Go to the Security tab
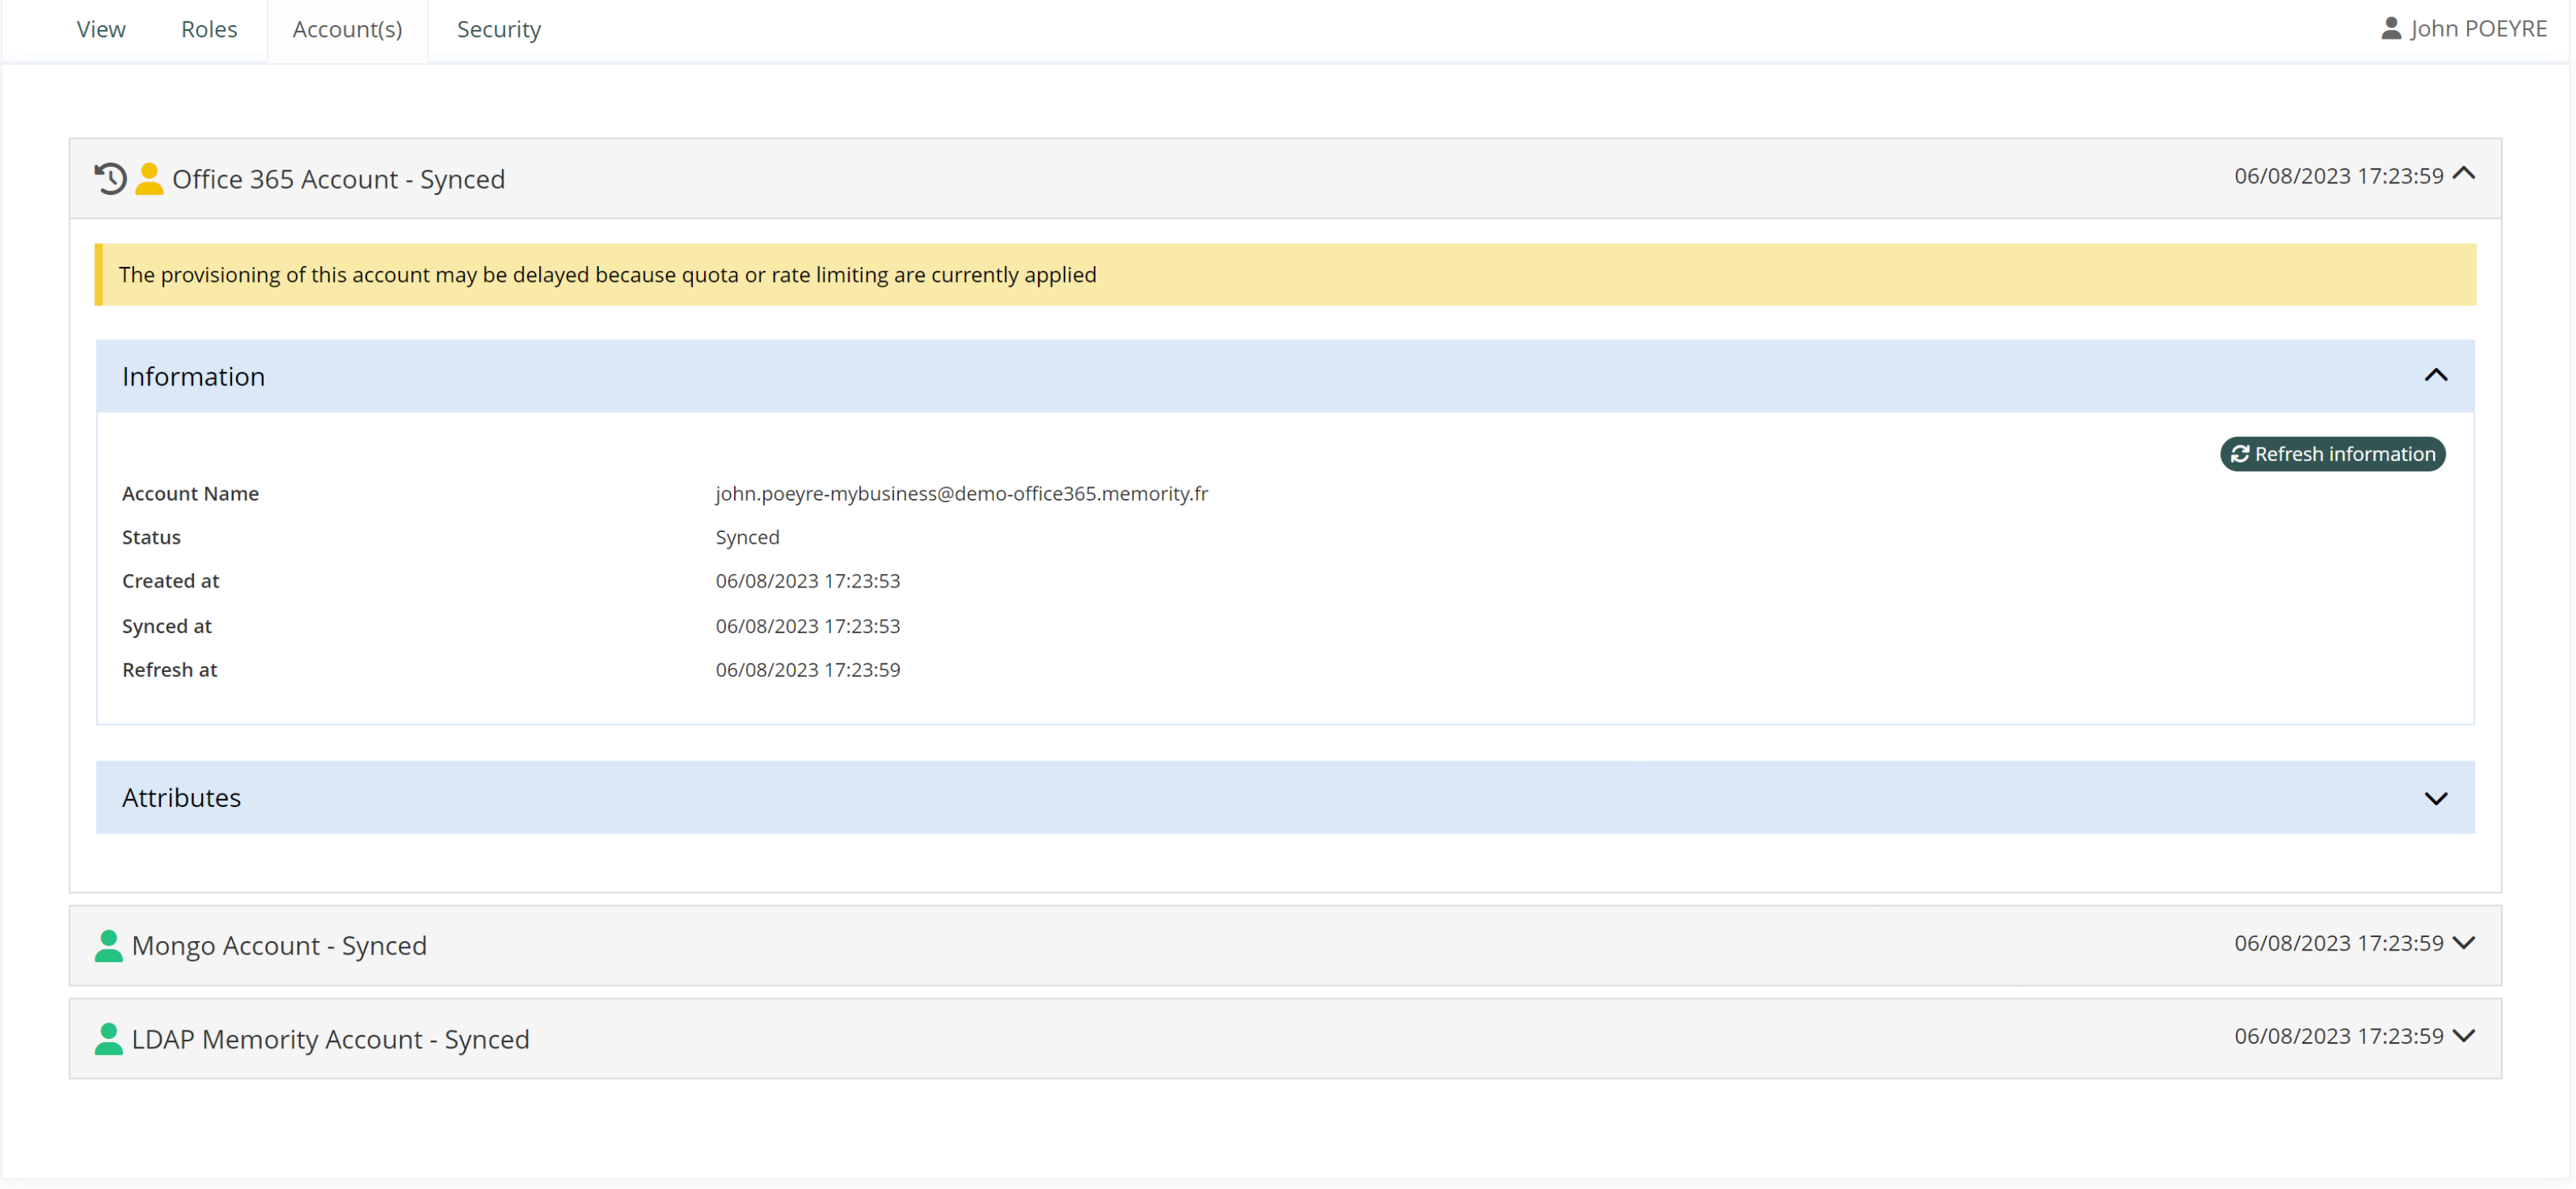 [x=498, y=30]
